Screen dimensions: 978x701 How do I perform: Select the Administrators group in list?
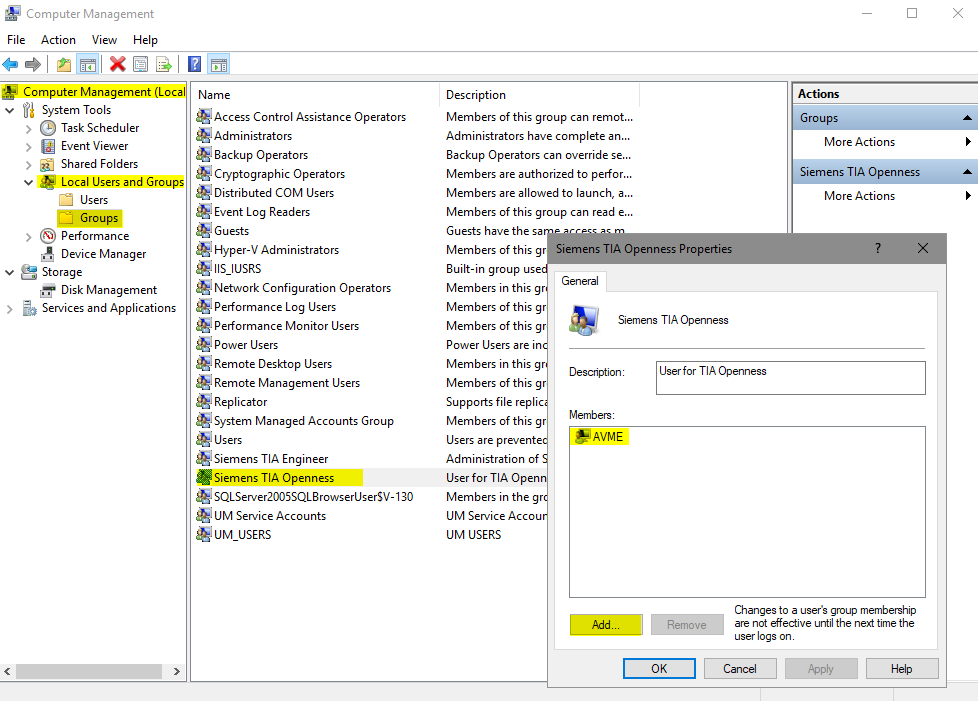[x=253, y=136]
